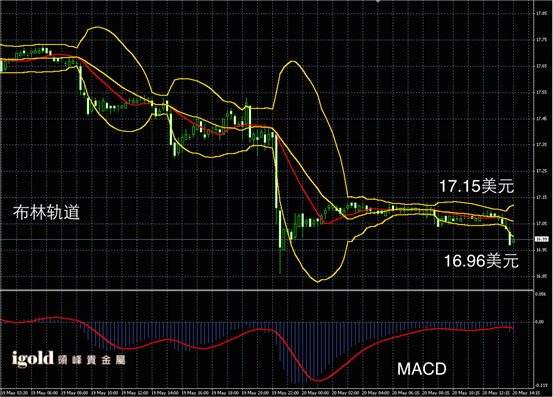Click the small triangle marker at top edge

378,1
